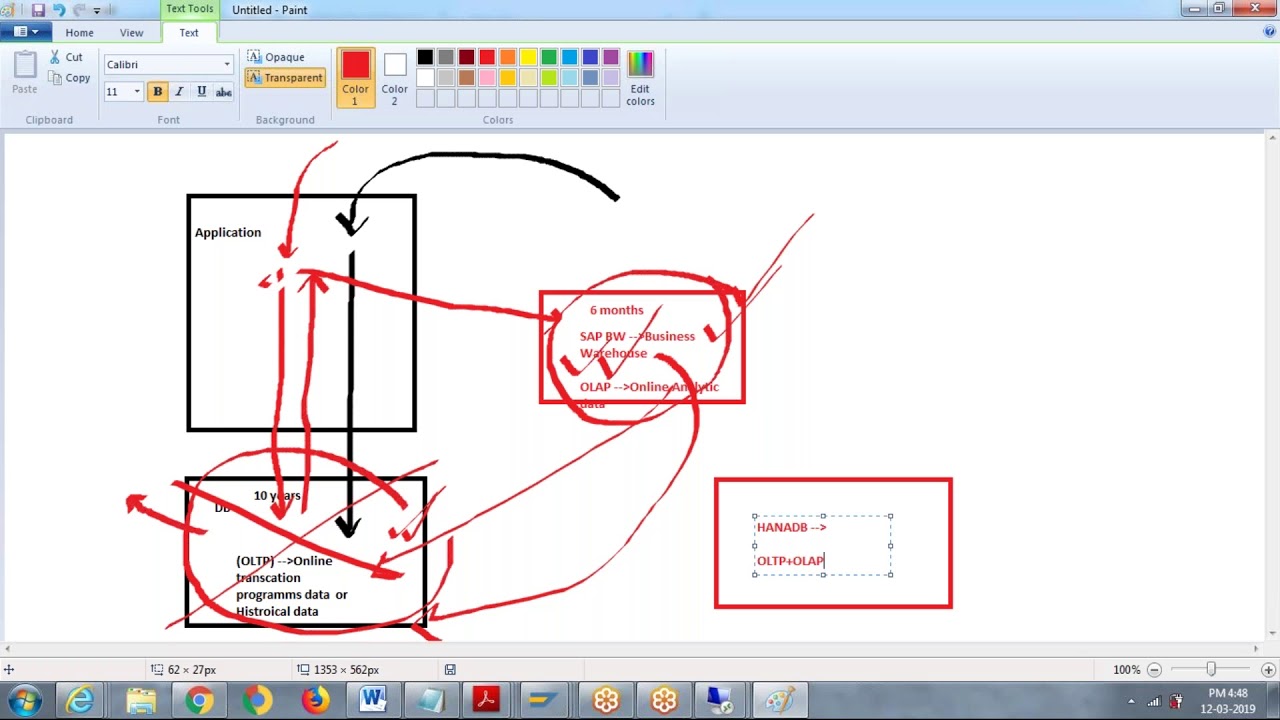The width and height of the screenshot is (1280, 720).
Task: Click the zoom out minus button
Action: [x=1154, y=670]
